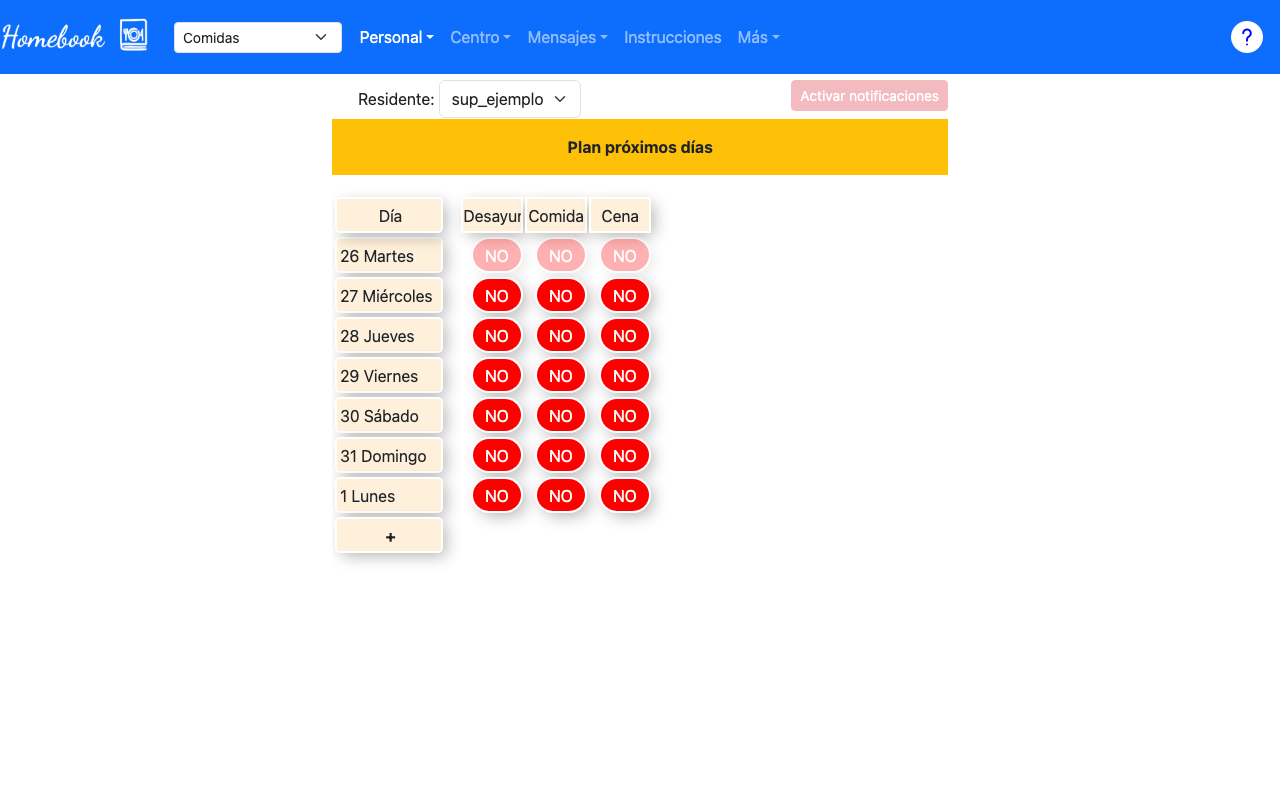Toggle Comida NO for 28 Jueves
The width and height of the screenshot is (1280, 800).
[561, 336]
